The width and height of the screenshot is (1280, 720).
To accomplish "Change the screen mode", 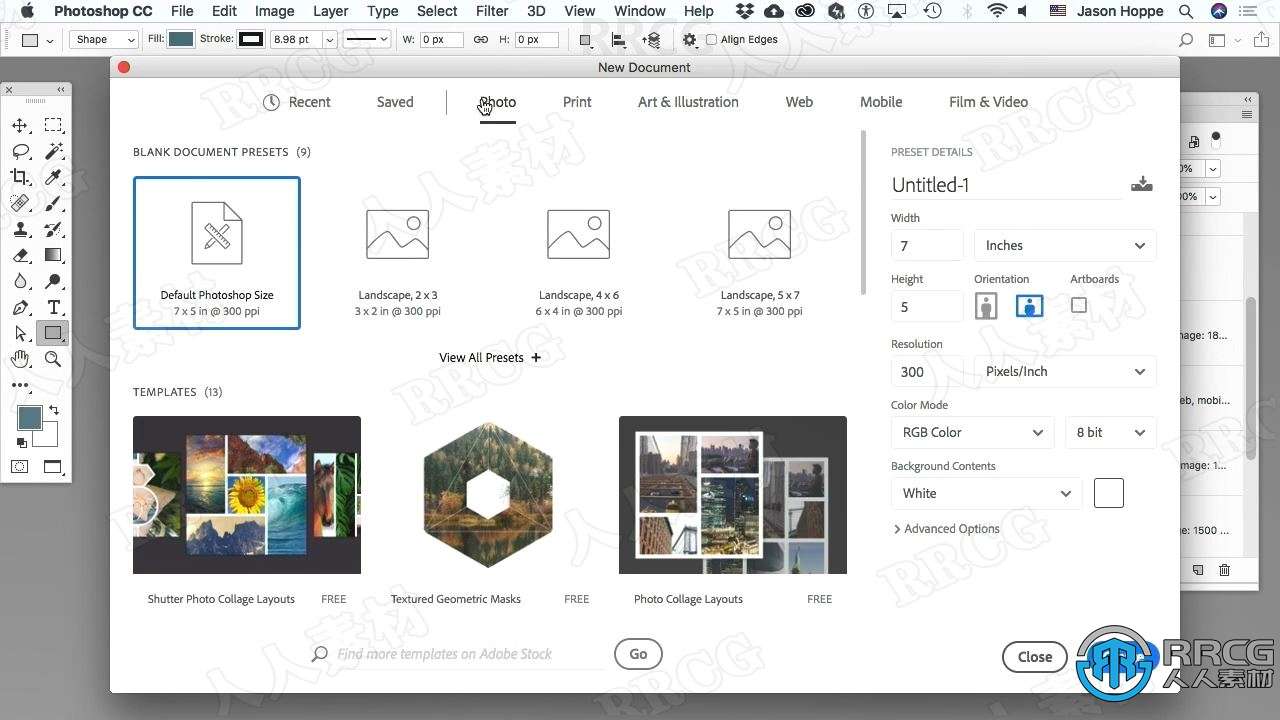I will (53, 467).
